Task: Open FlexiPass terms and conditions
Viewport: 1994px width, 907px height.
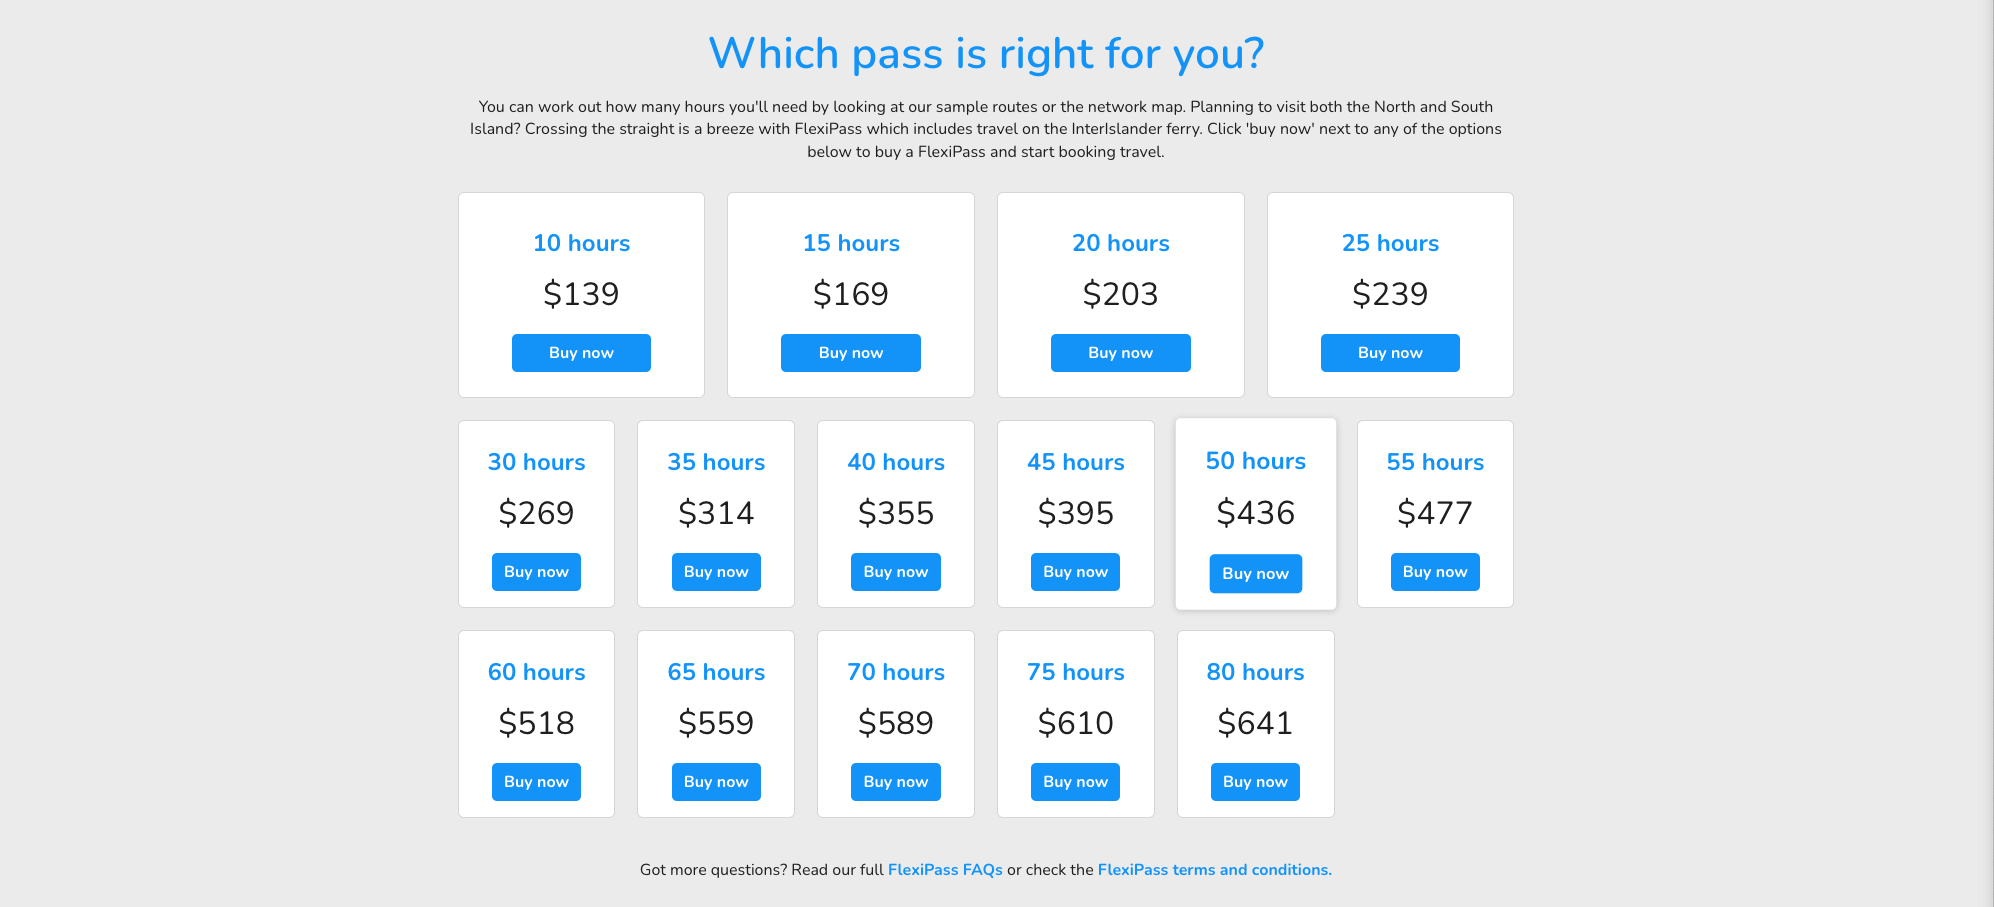Action: (x=1214, y=870)
